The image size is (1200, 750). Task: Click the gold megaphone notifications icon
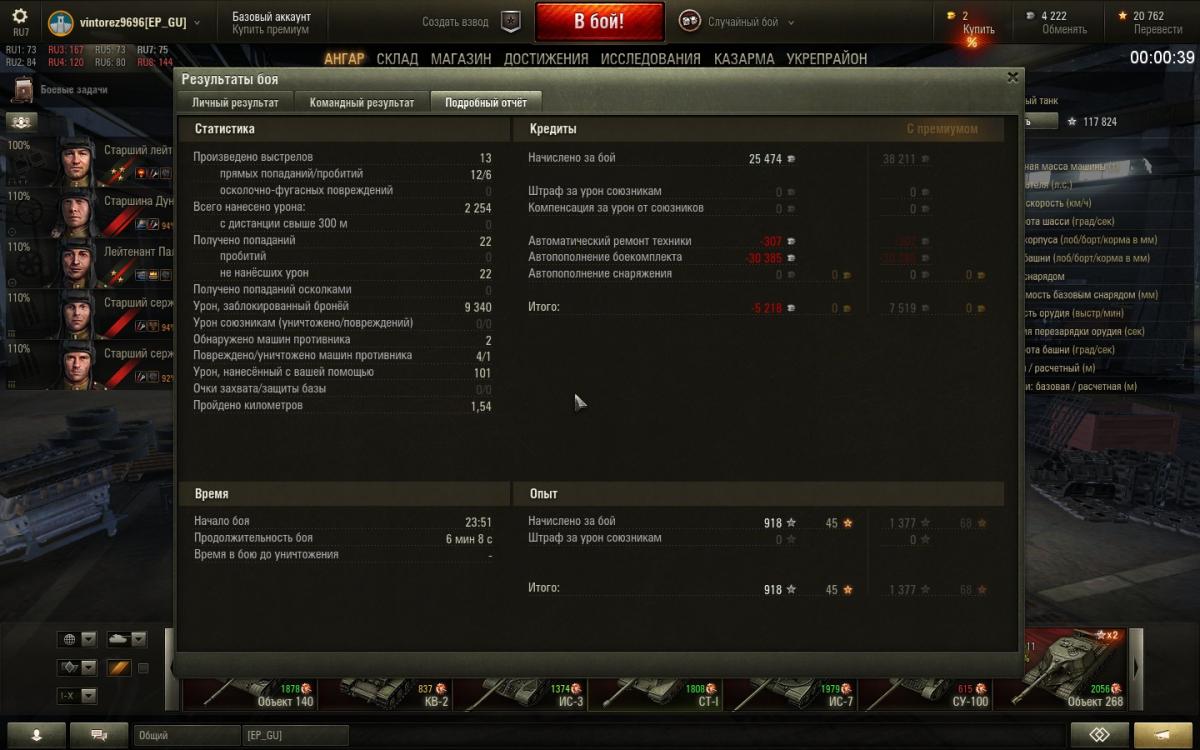click(1163, 735)
